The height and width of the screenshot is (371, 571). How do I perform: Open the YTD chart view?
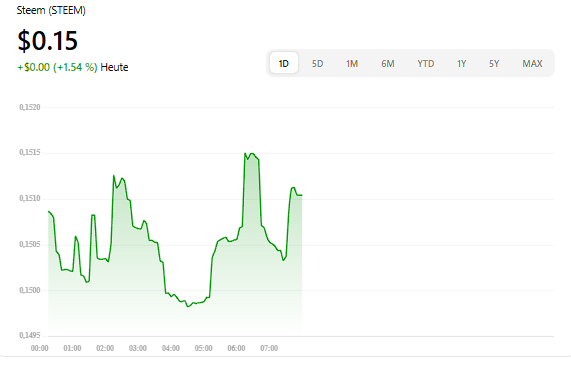426,64
